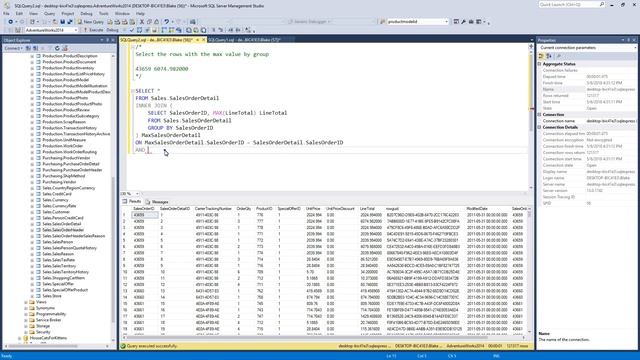Open the Help menu

[140, 13]
